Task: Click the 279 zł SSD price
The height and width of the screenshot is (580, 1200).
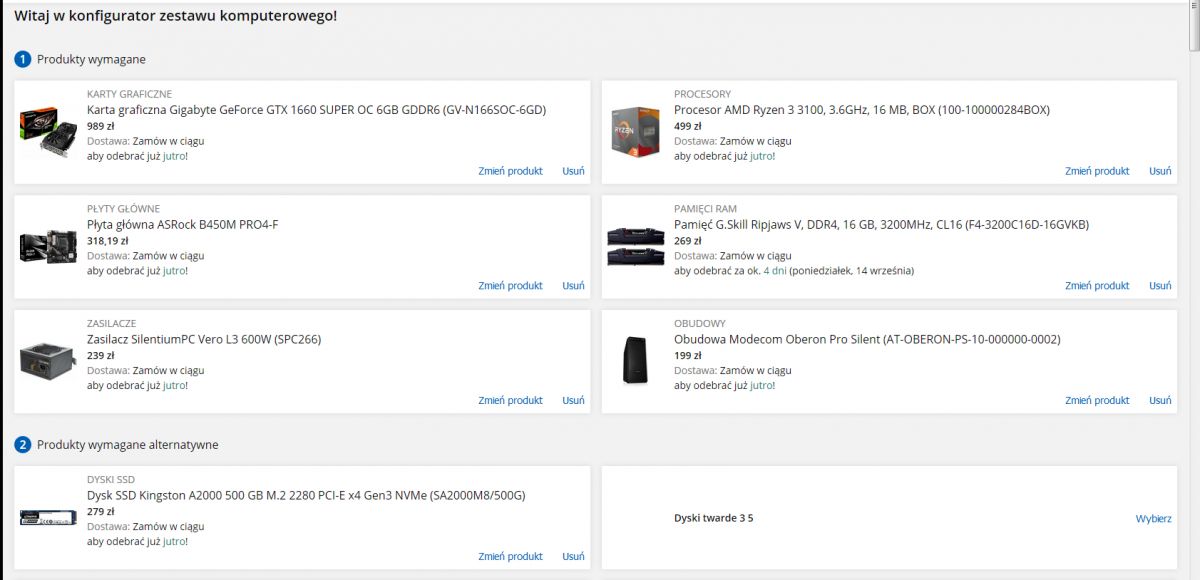Action: click(101, 512)
